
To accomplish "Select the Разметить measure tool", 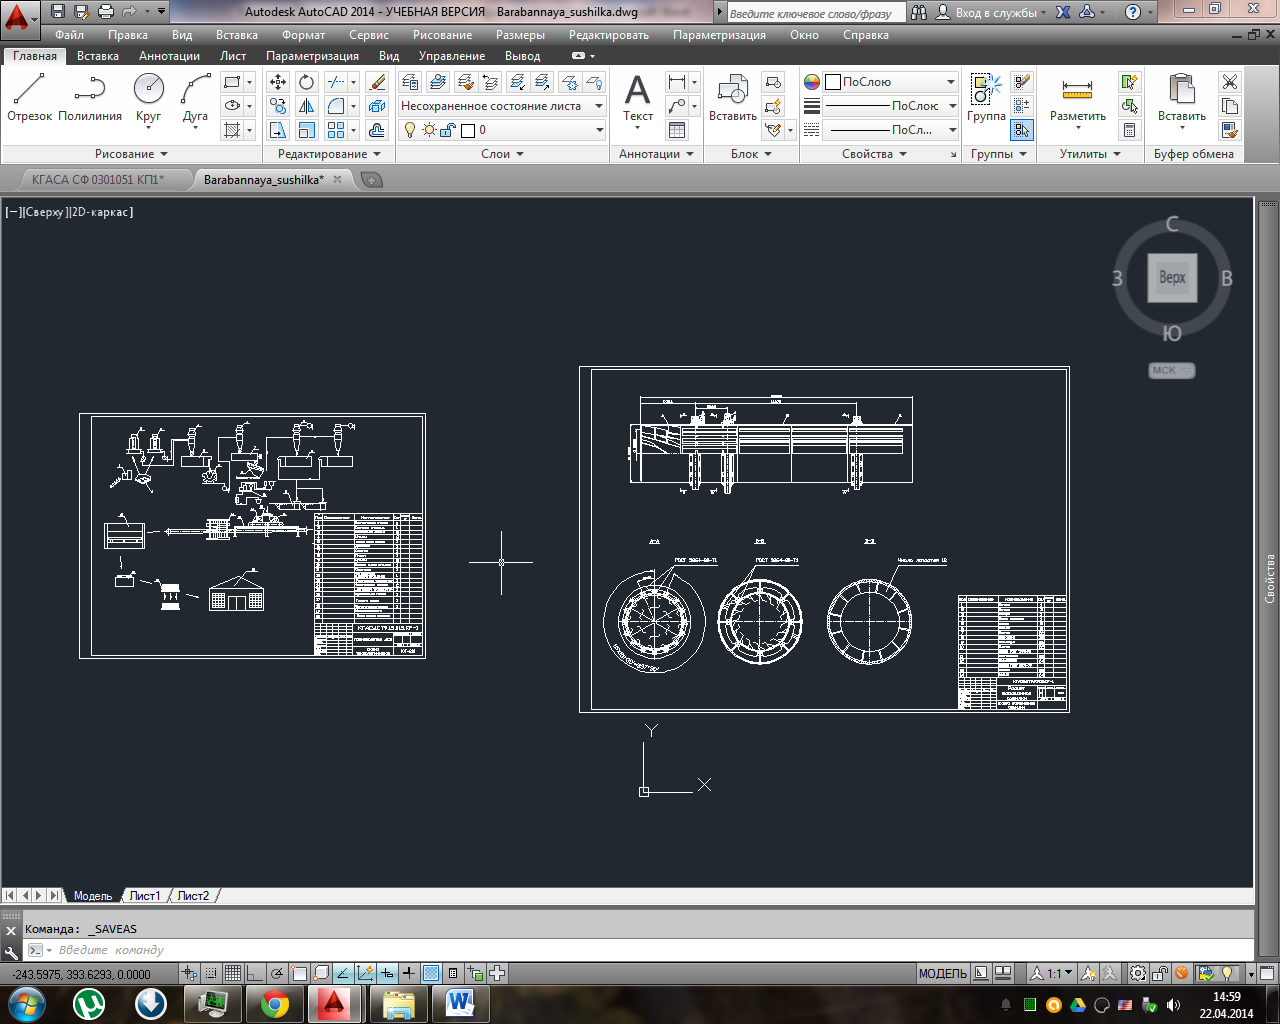I will pos(1077,98).
